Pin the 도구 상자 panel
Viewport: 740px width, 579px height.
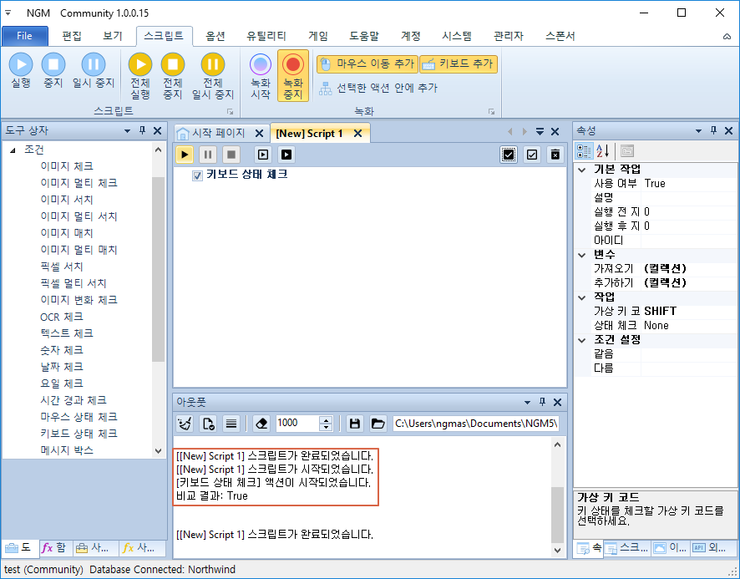point(142,131)
